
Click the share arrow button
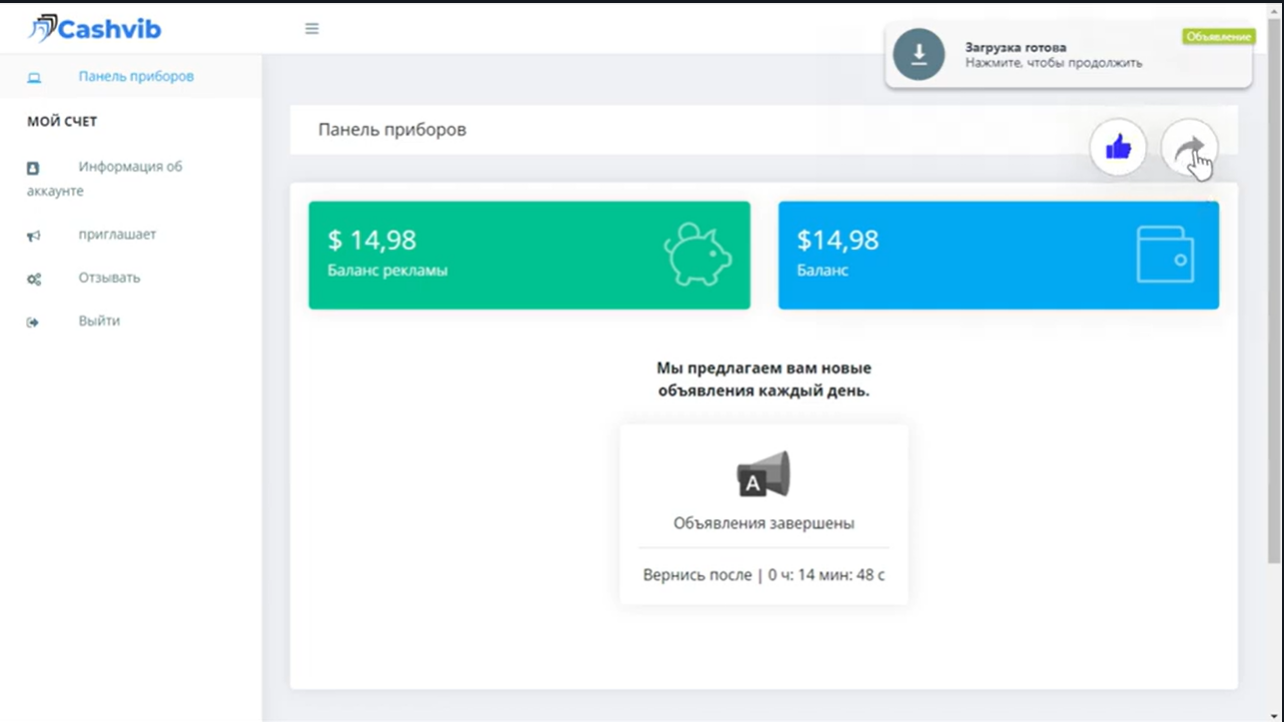[1189, 149]
